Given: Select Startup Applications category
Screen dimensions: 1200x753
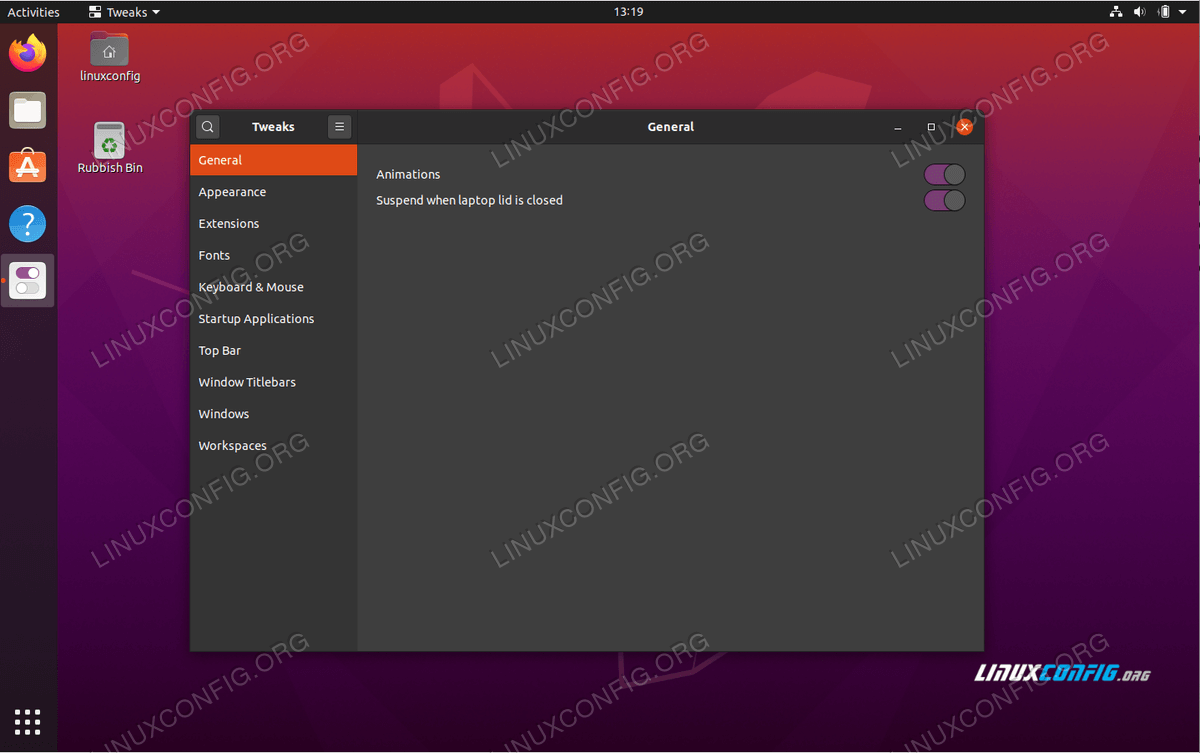Looking at the screenshot, I should pos(273,319).
